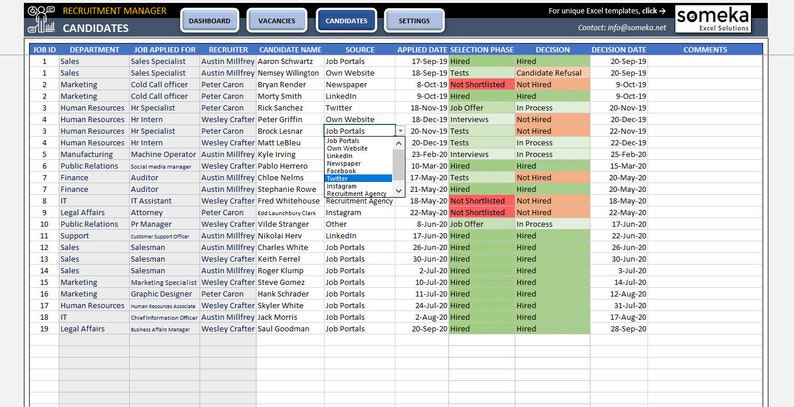Click Saul Goodman candidate name cell
The height and width of the screenshot is (407, 794).
click(x=290, y=329)
